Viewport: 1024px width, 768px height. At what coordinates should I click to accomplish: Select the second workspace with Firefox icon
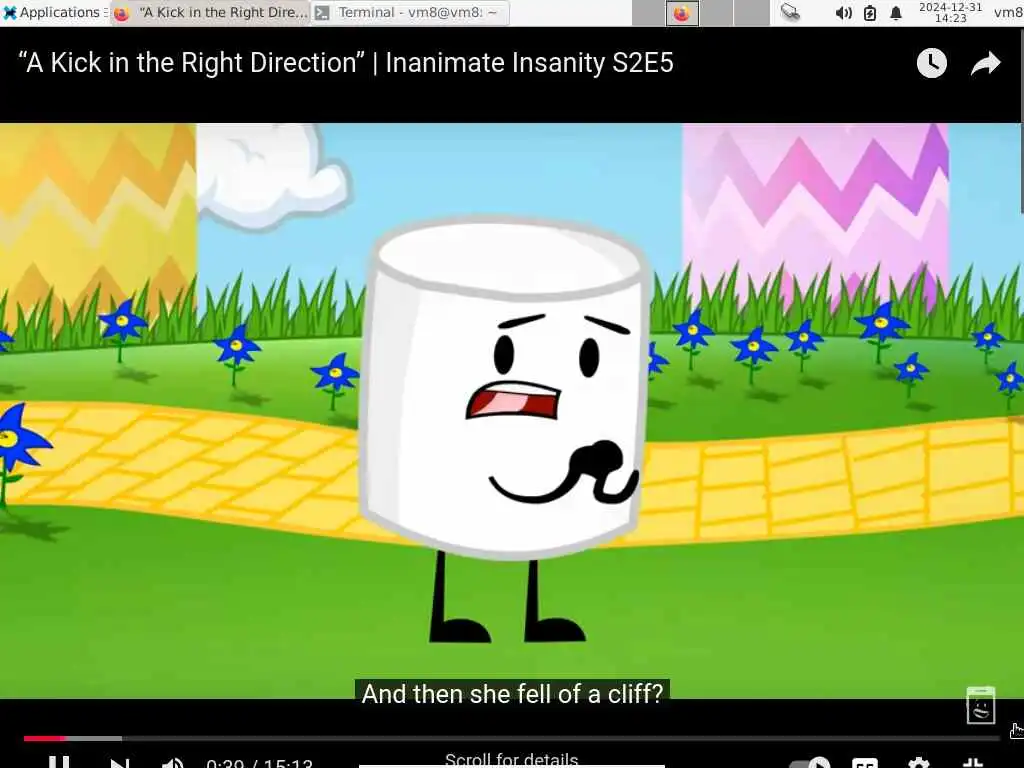point(682,13)
